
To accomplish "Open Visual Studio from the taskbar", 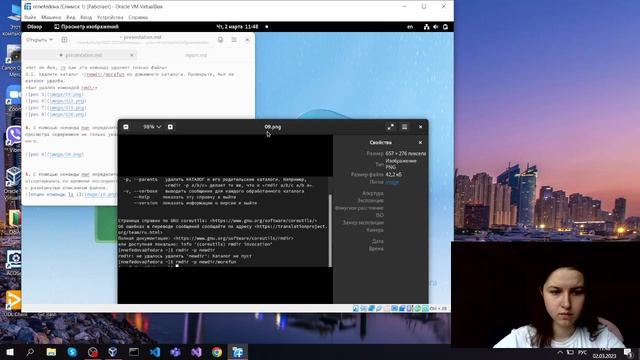I will (196, 352).
